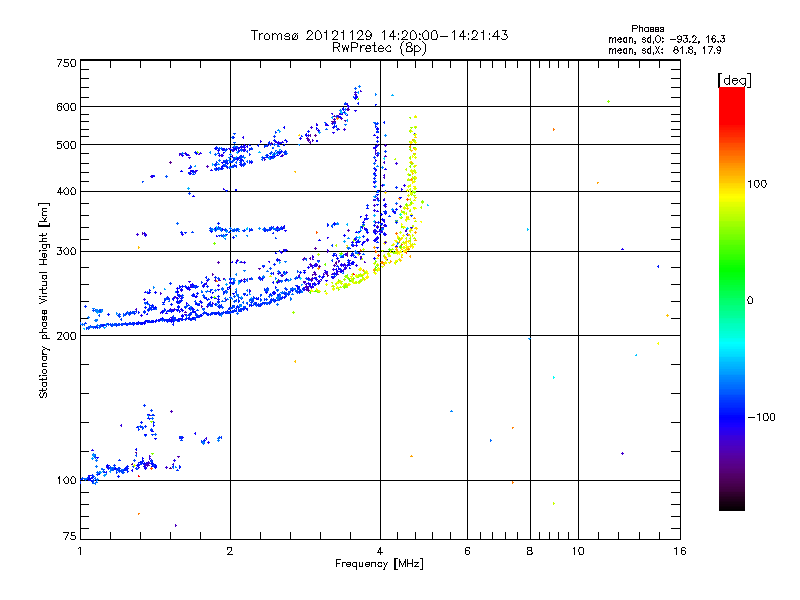Click the plot title 'Tromsø 20121129 14:20:00-14:21:43'
800x600 pixels.
click(379, 35)
